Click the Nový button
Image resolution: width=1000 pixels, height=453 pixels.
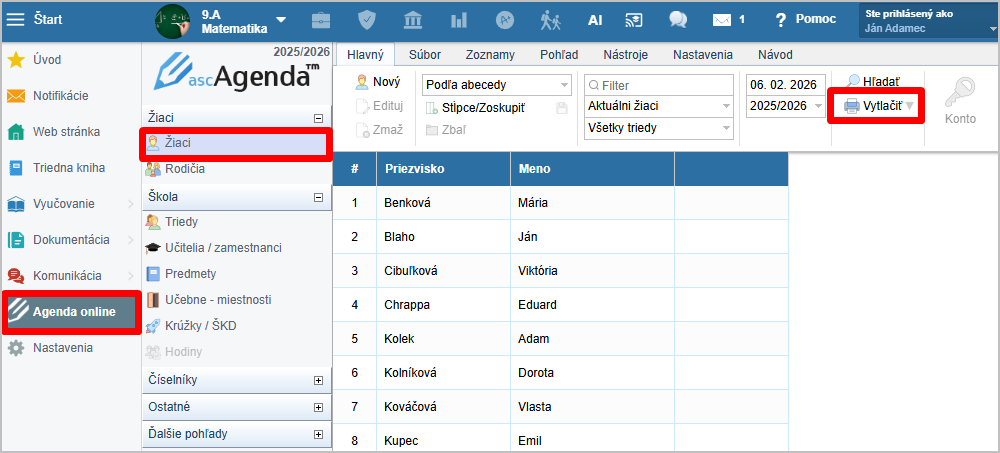coord(380,82)
